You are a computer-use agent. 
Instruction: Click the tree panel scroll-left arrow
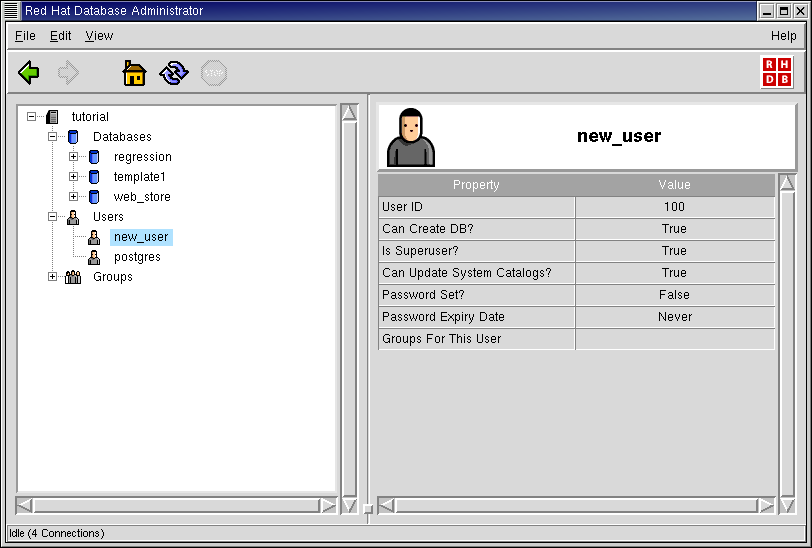[24, 506]
